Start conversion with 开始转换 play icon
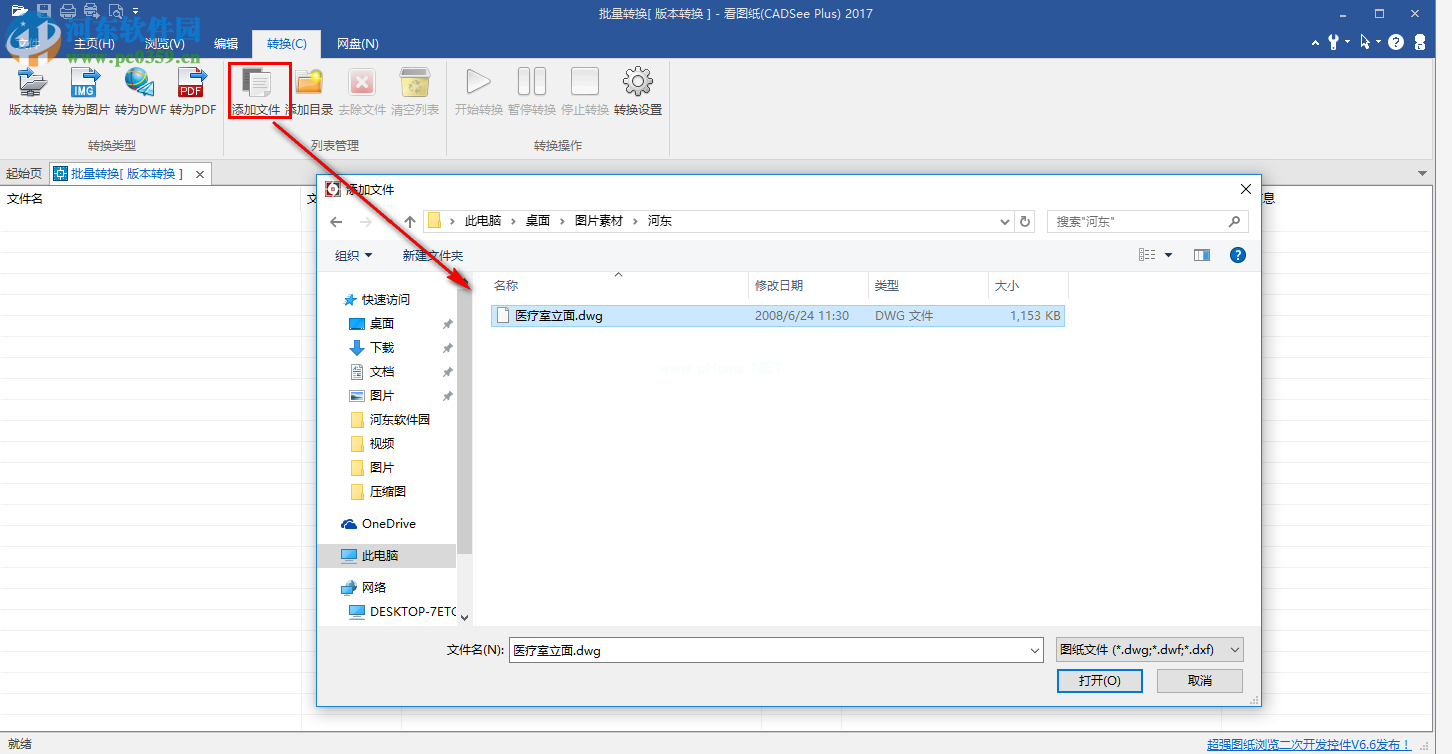Viewport: 1452px width, 754px height. pos(478,82)
